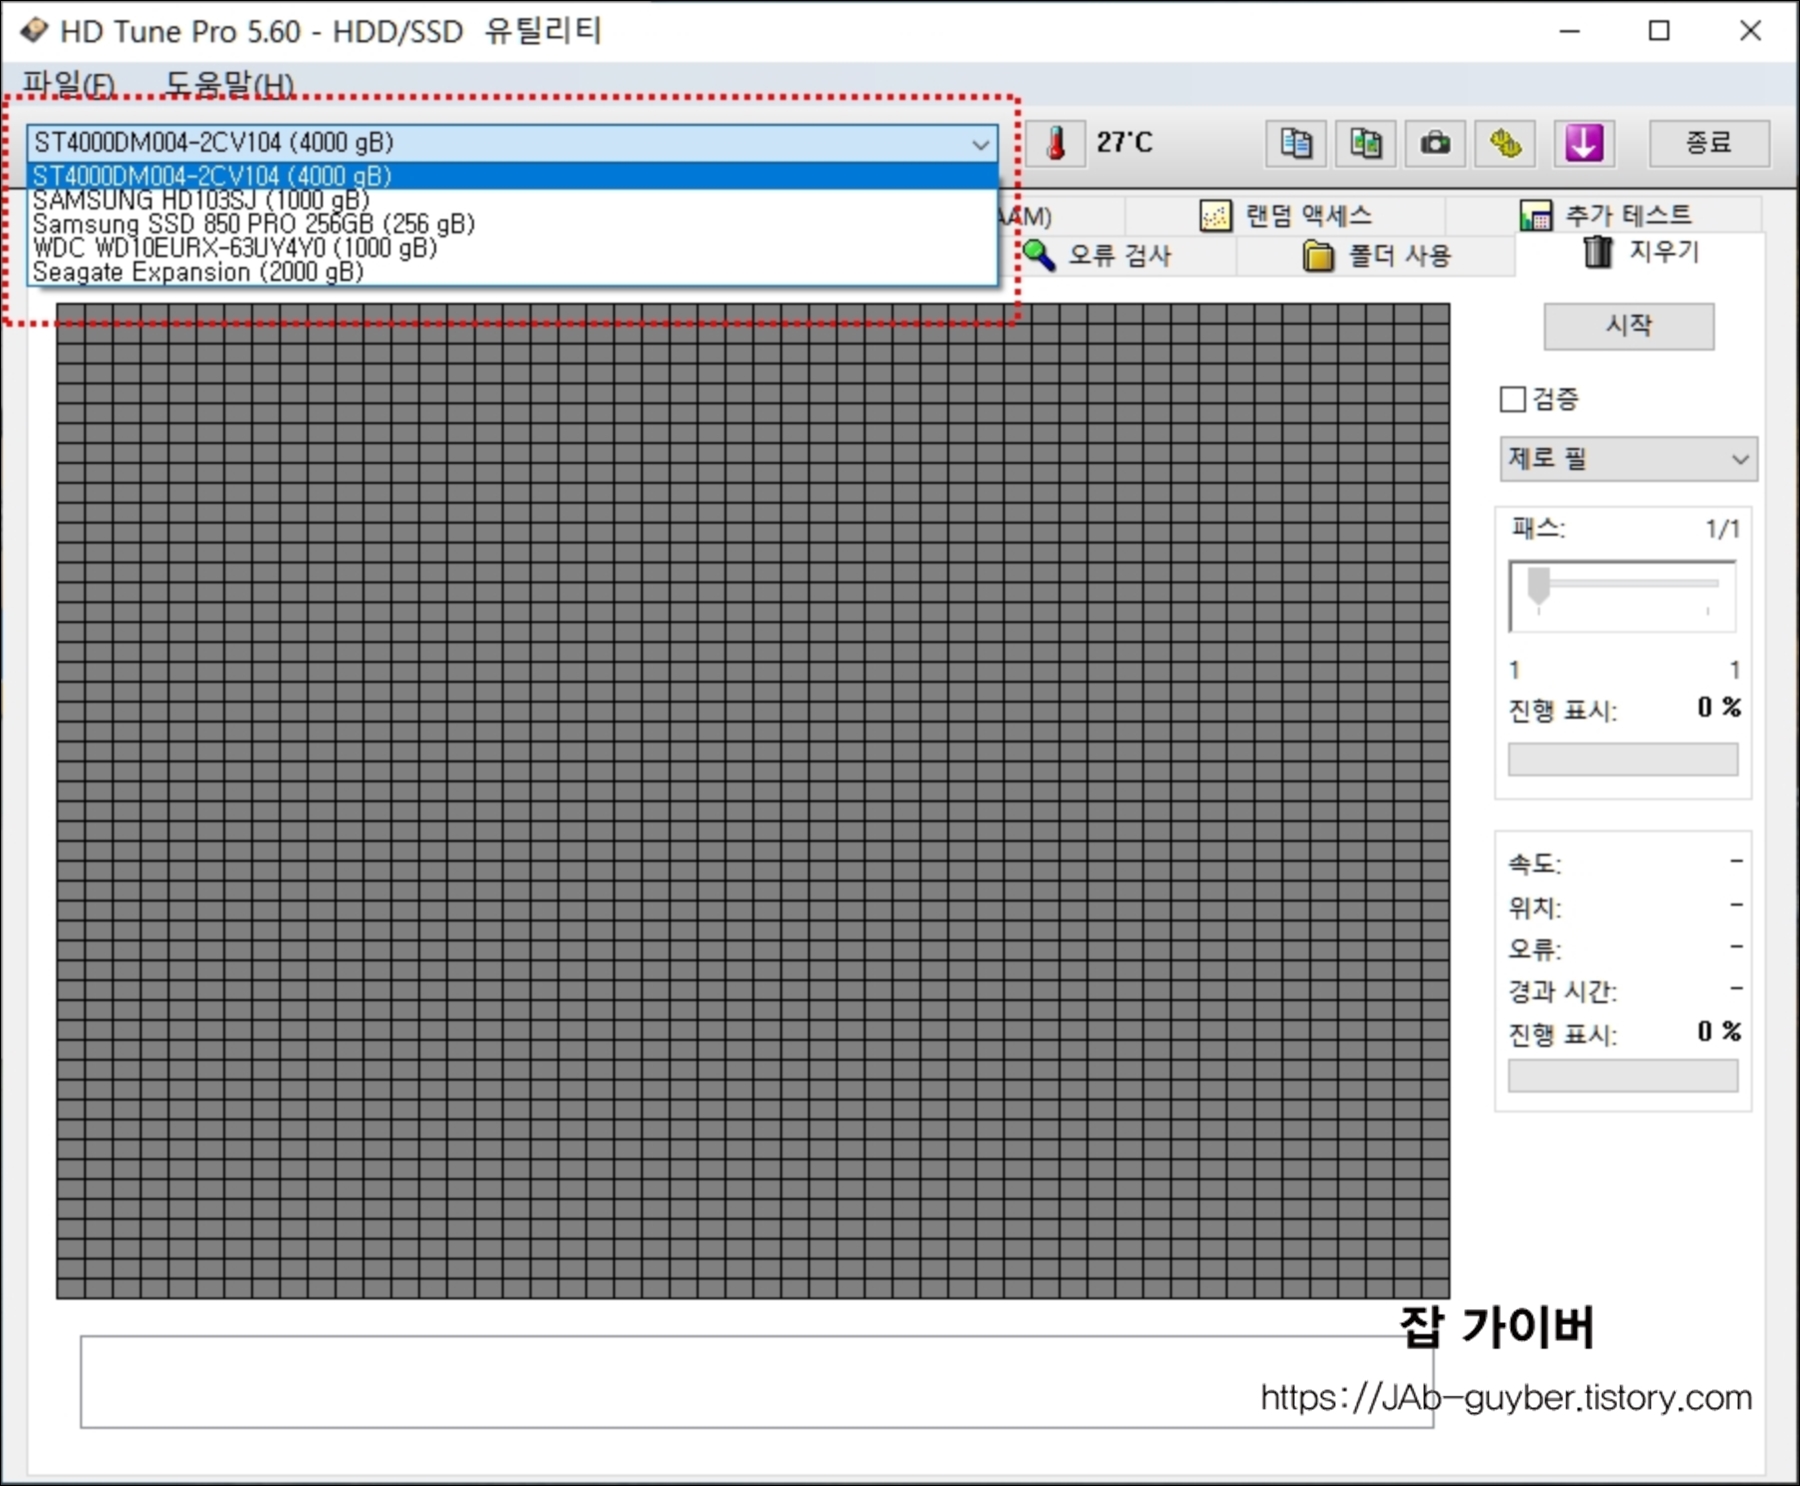The image size is (1800, 1486).
Task: Select WDC WD10EURX-63UY4Y0 (1000 gB) drive
Action: pyautogui.click(x=512, y=248)
